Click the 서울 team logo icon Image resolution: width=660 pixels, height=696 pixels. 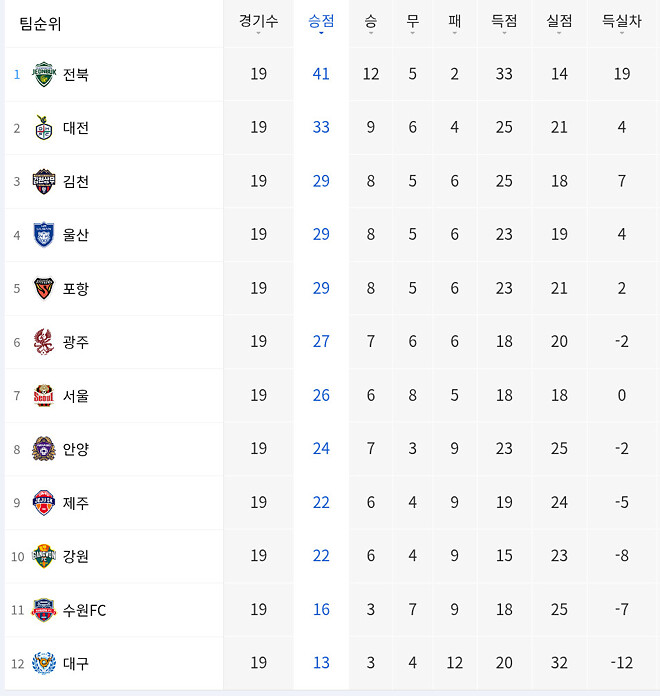tap(43, 395)
